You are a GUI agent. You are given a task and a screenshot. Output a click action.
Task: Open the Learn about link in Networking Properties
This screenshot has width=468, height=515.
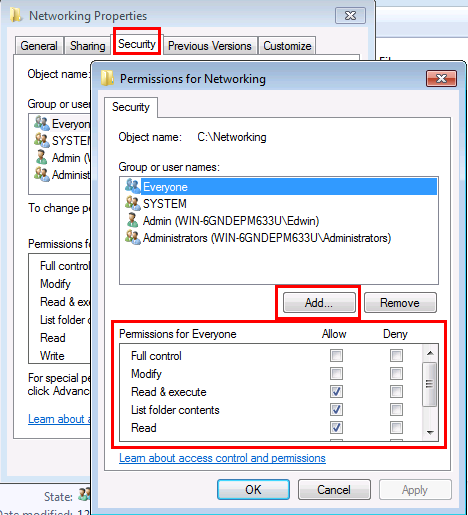pyautogui.click(x=59, y=419)
